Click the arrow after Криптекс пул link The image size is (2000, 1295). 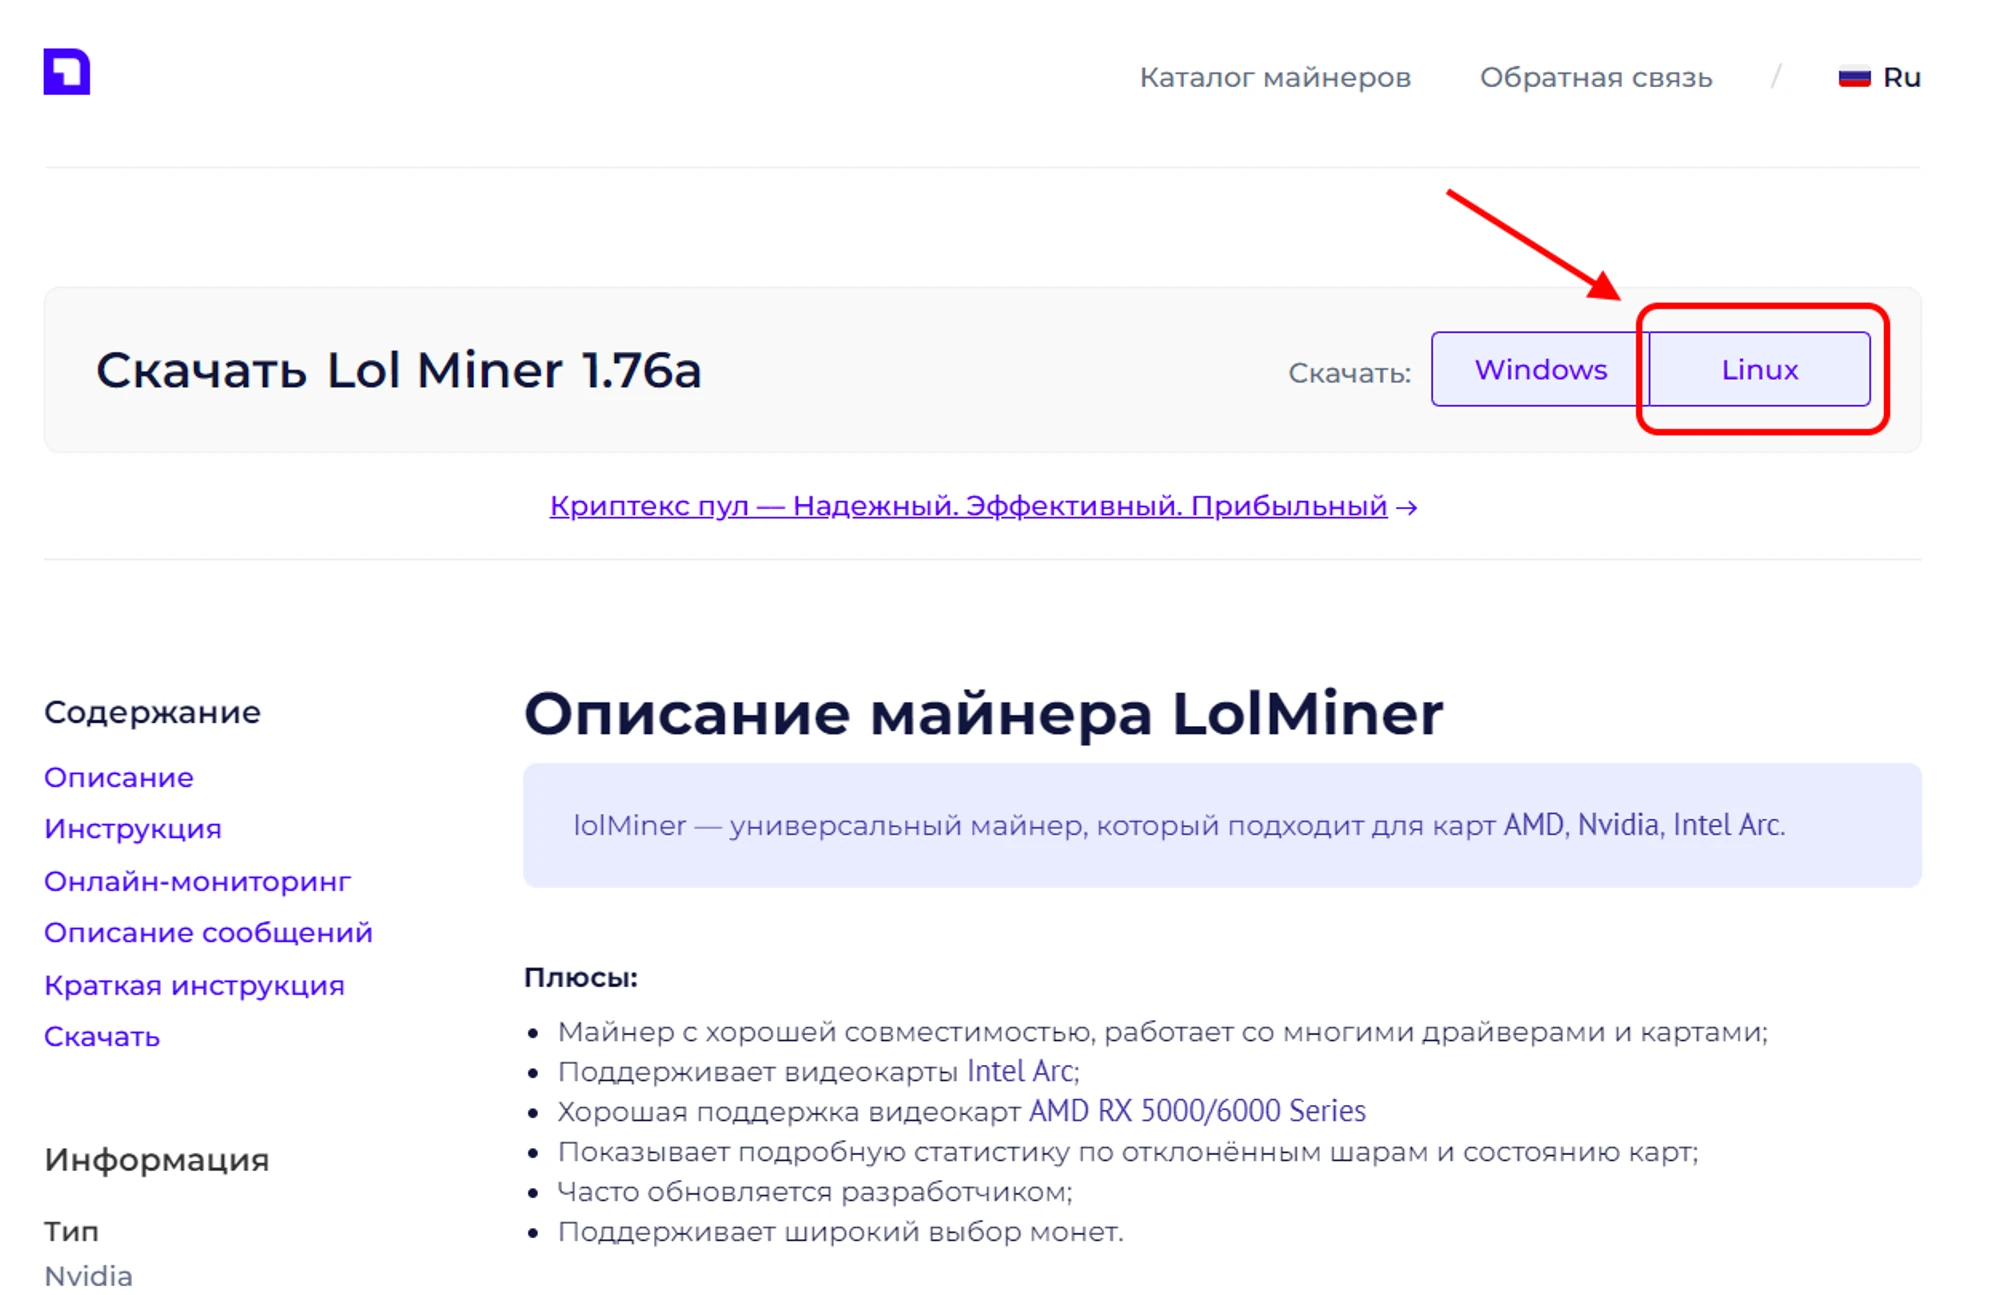tap(1407, 508)
